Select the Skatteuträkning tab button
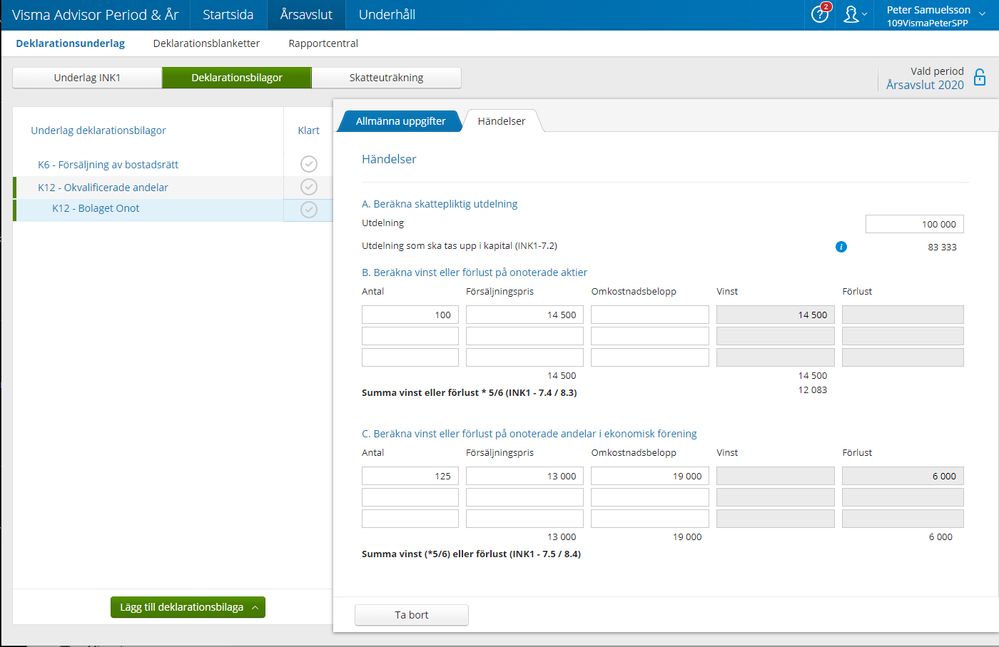 [386, 78]
